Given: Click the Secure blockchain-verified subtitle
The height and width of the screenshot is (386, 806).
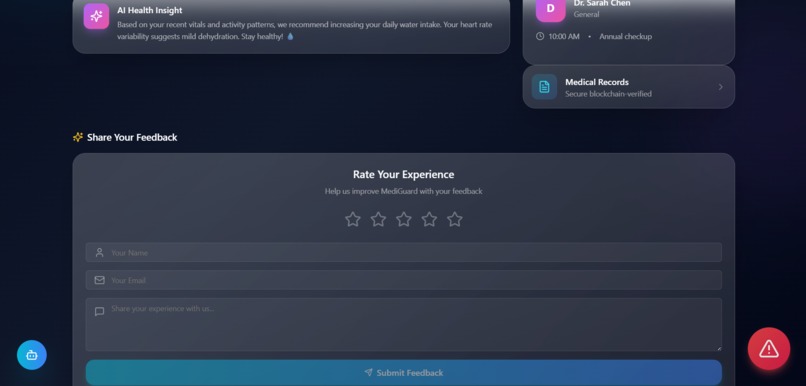Looking at the screenshot, I should pyautogui.click(x=608, y=94).
